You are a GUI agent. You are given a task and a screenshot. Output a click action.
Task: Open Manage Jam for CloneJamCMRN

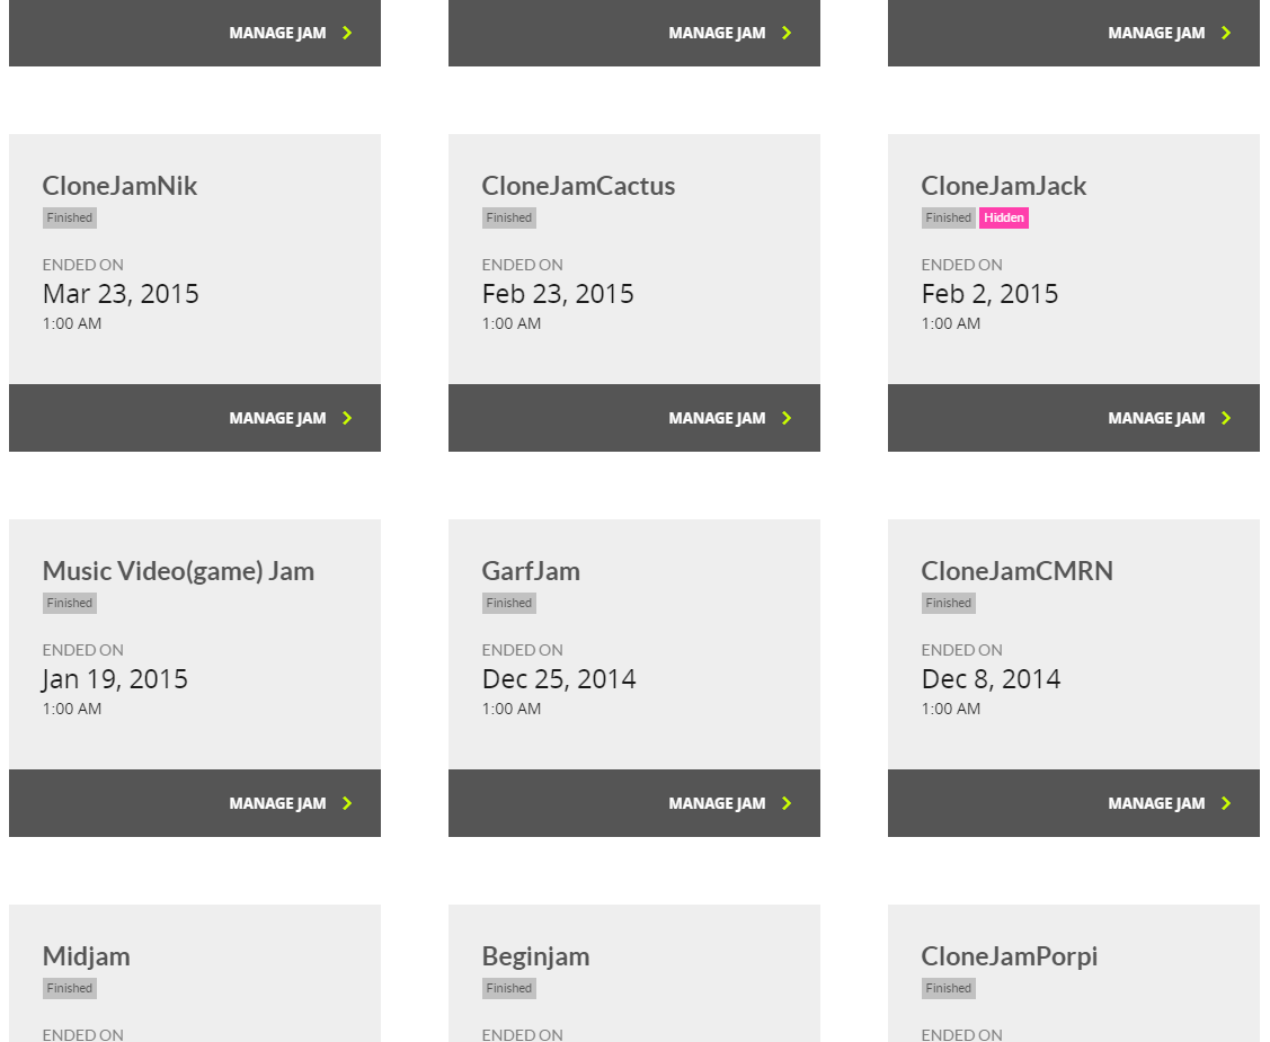[1074, 803]
